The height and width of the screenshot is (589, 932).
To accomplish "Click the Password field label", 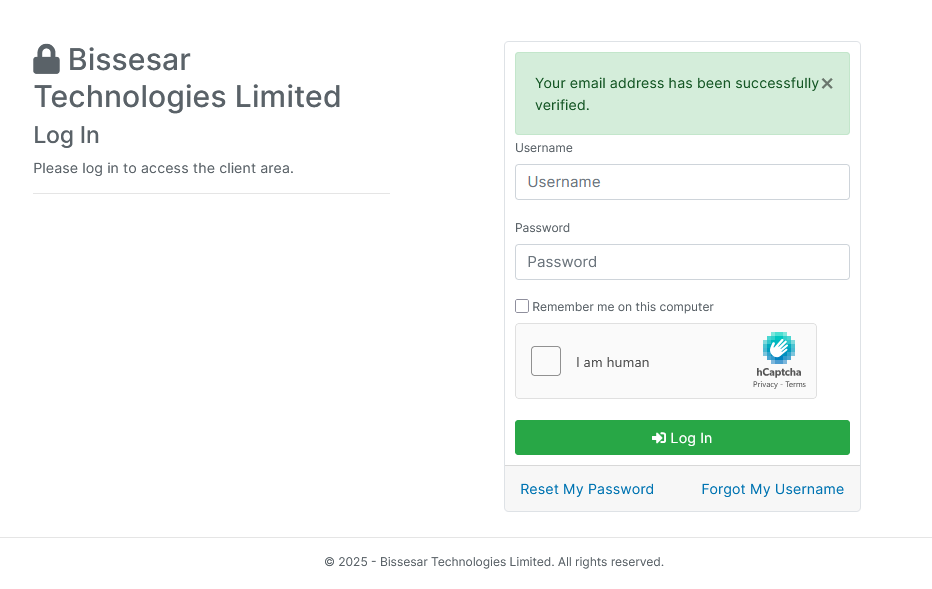I will tap(542, 228).
